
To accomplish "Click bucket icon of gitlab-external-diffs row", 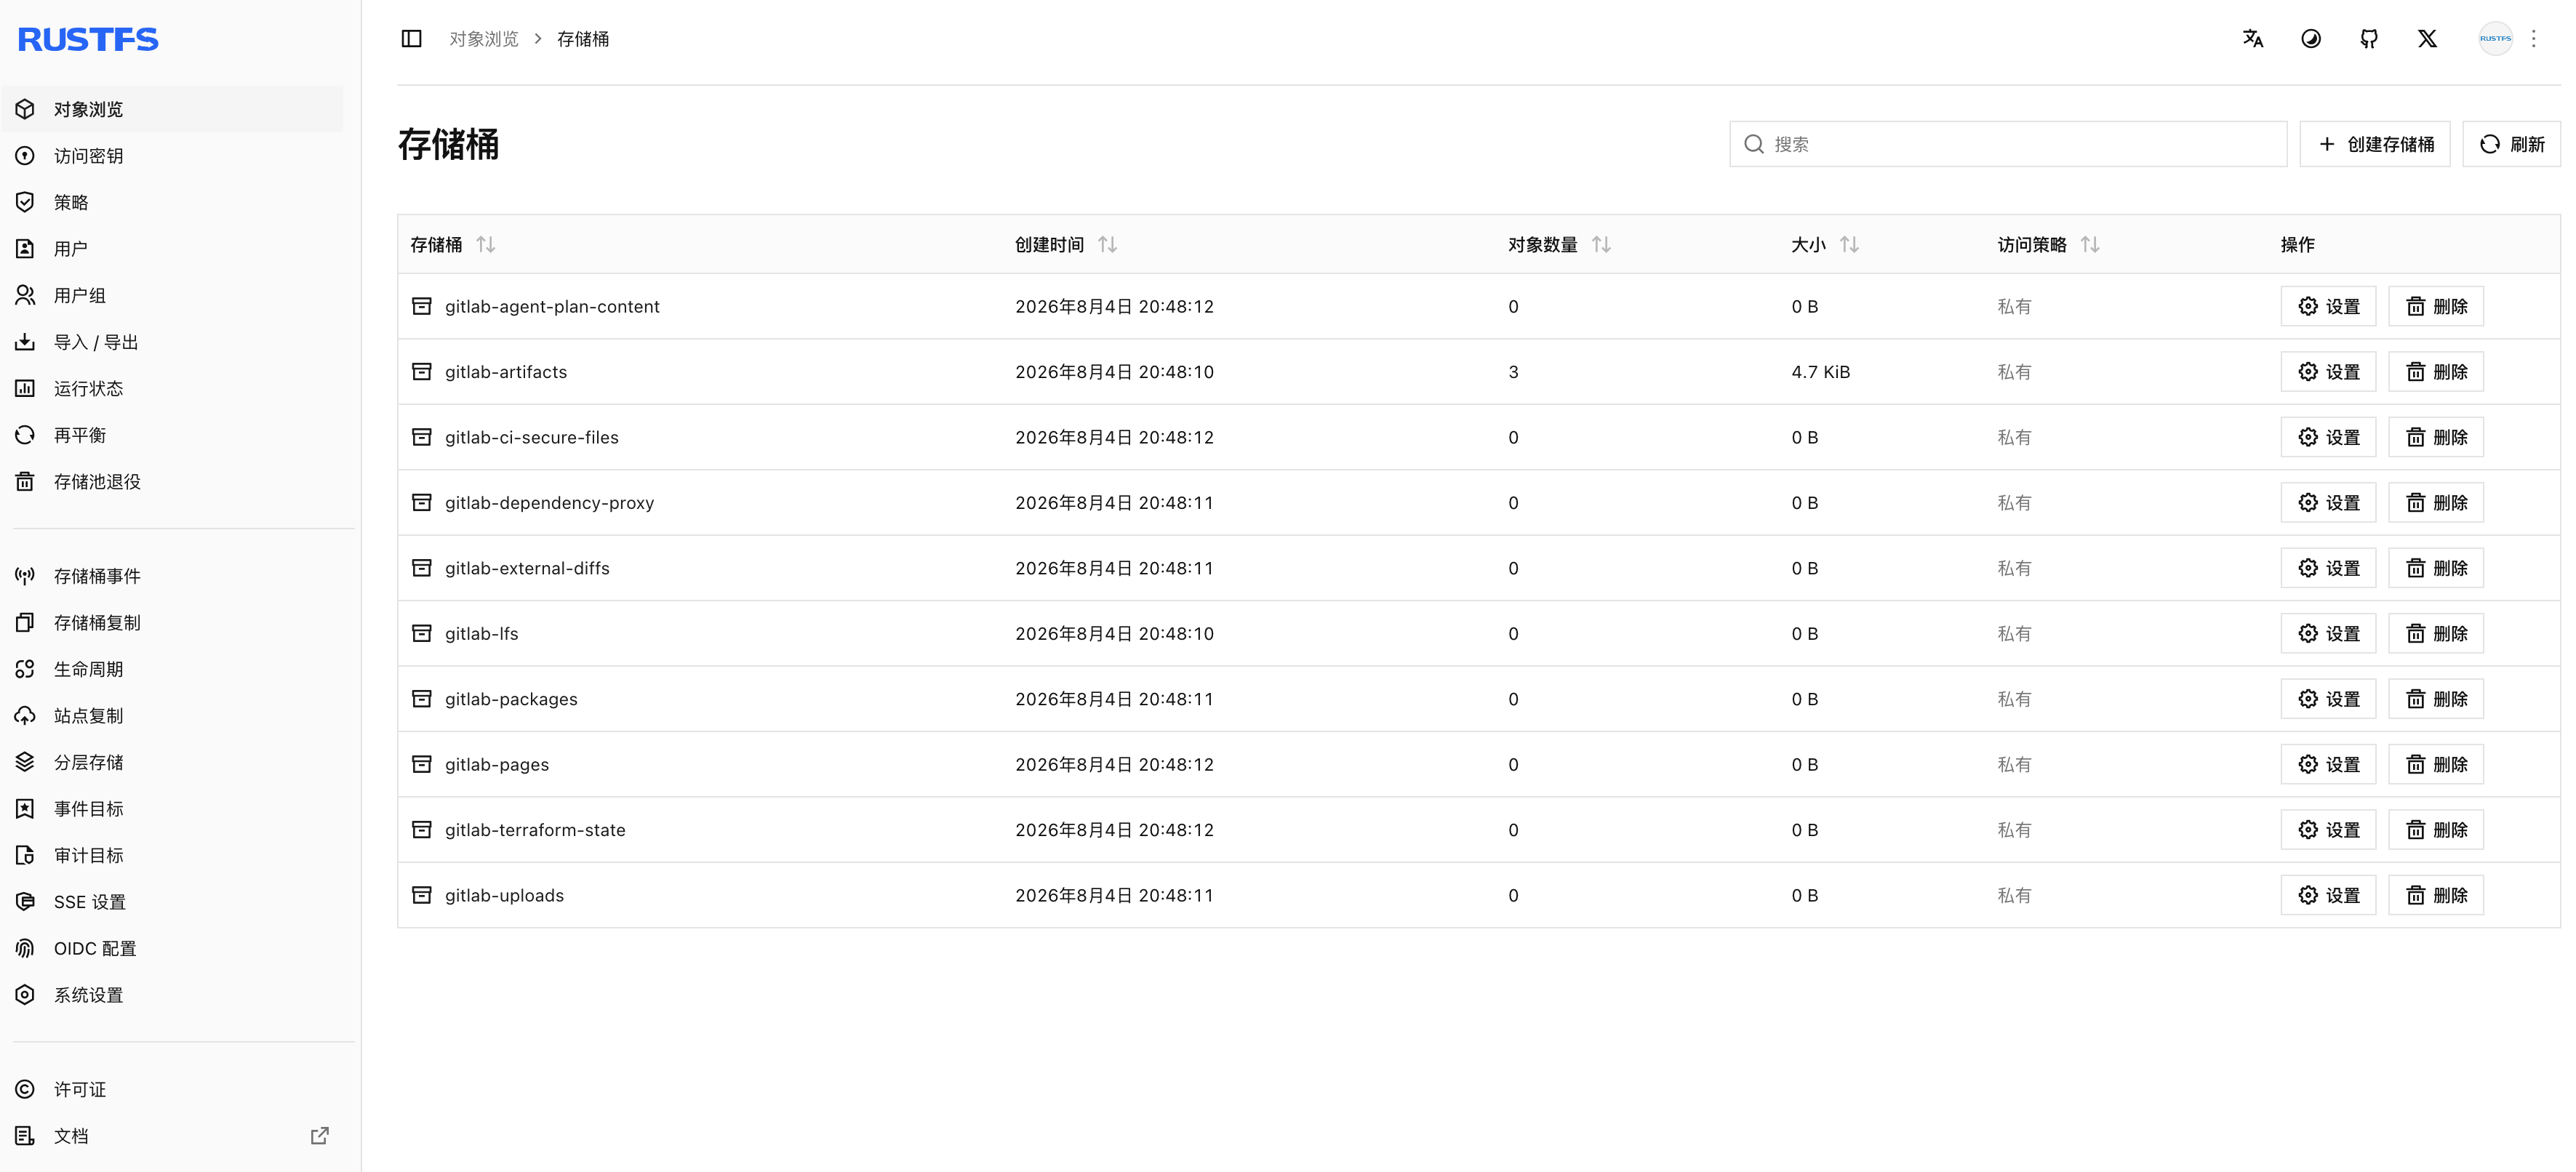I will (x=422, y=568).
